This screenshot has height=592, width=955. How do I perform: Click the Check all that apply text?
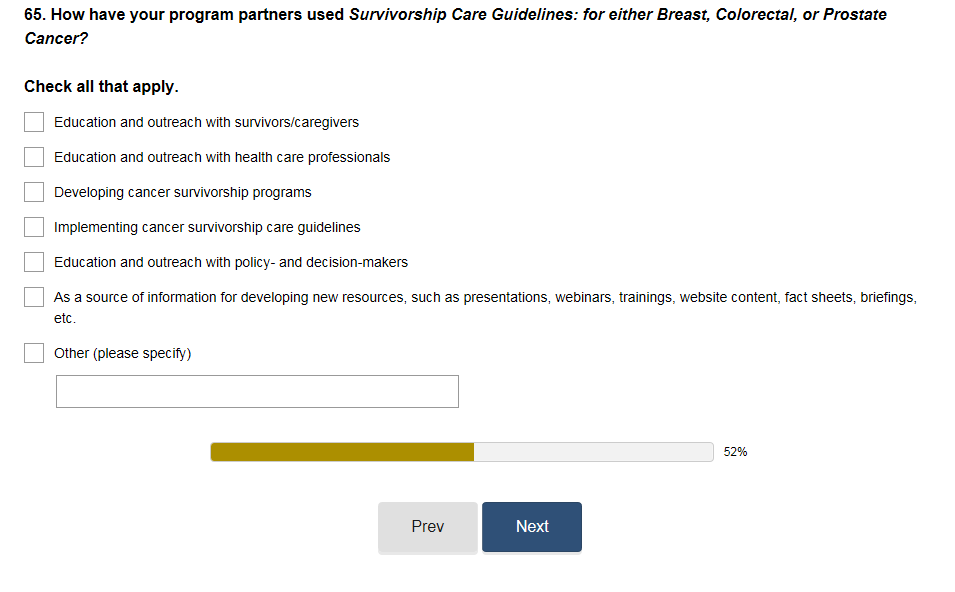101,87
